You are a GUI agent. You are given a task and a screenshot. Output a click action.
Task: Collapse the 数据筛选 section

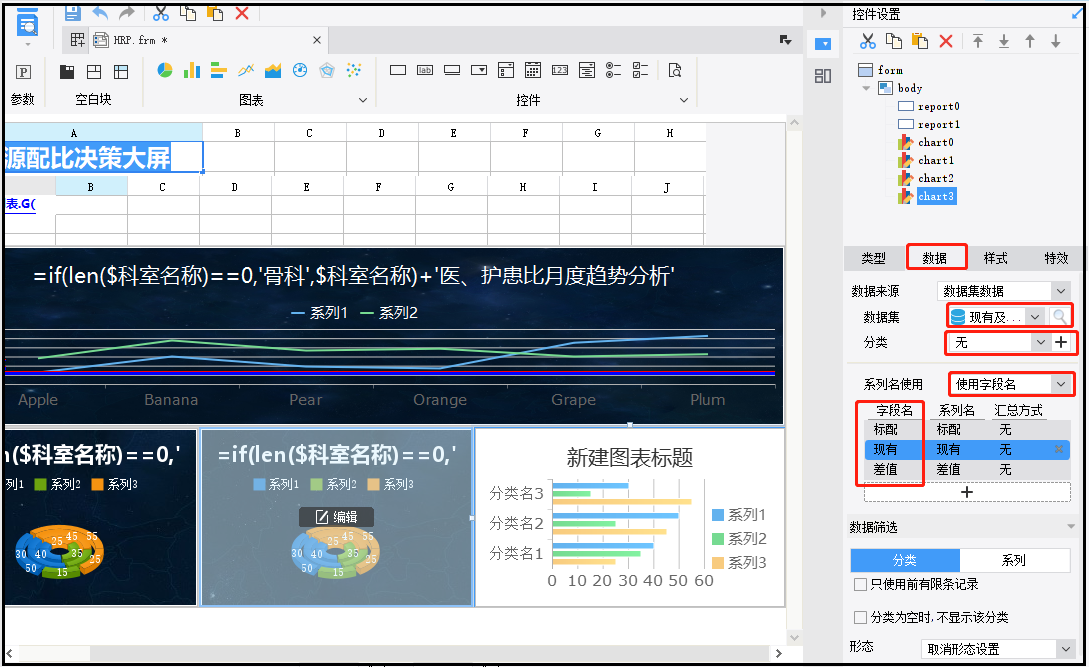point(1071,527)
